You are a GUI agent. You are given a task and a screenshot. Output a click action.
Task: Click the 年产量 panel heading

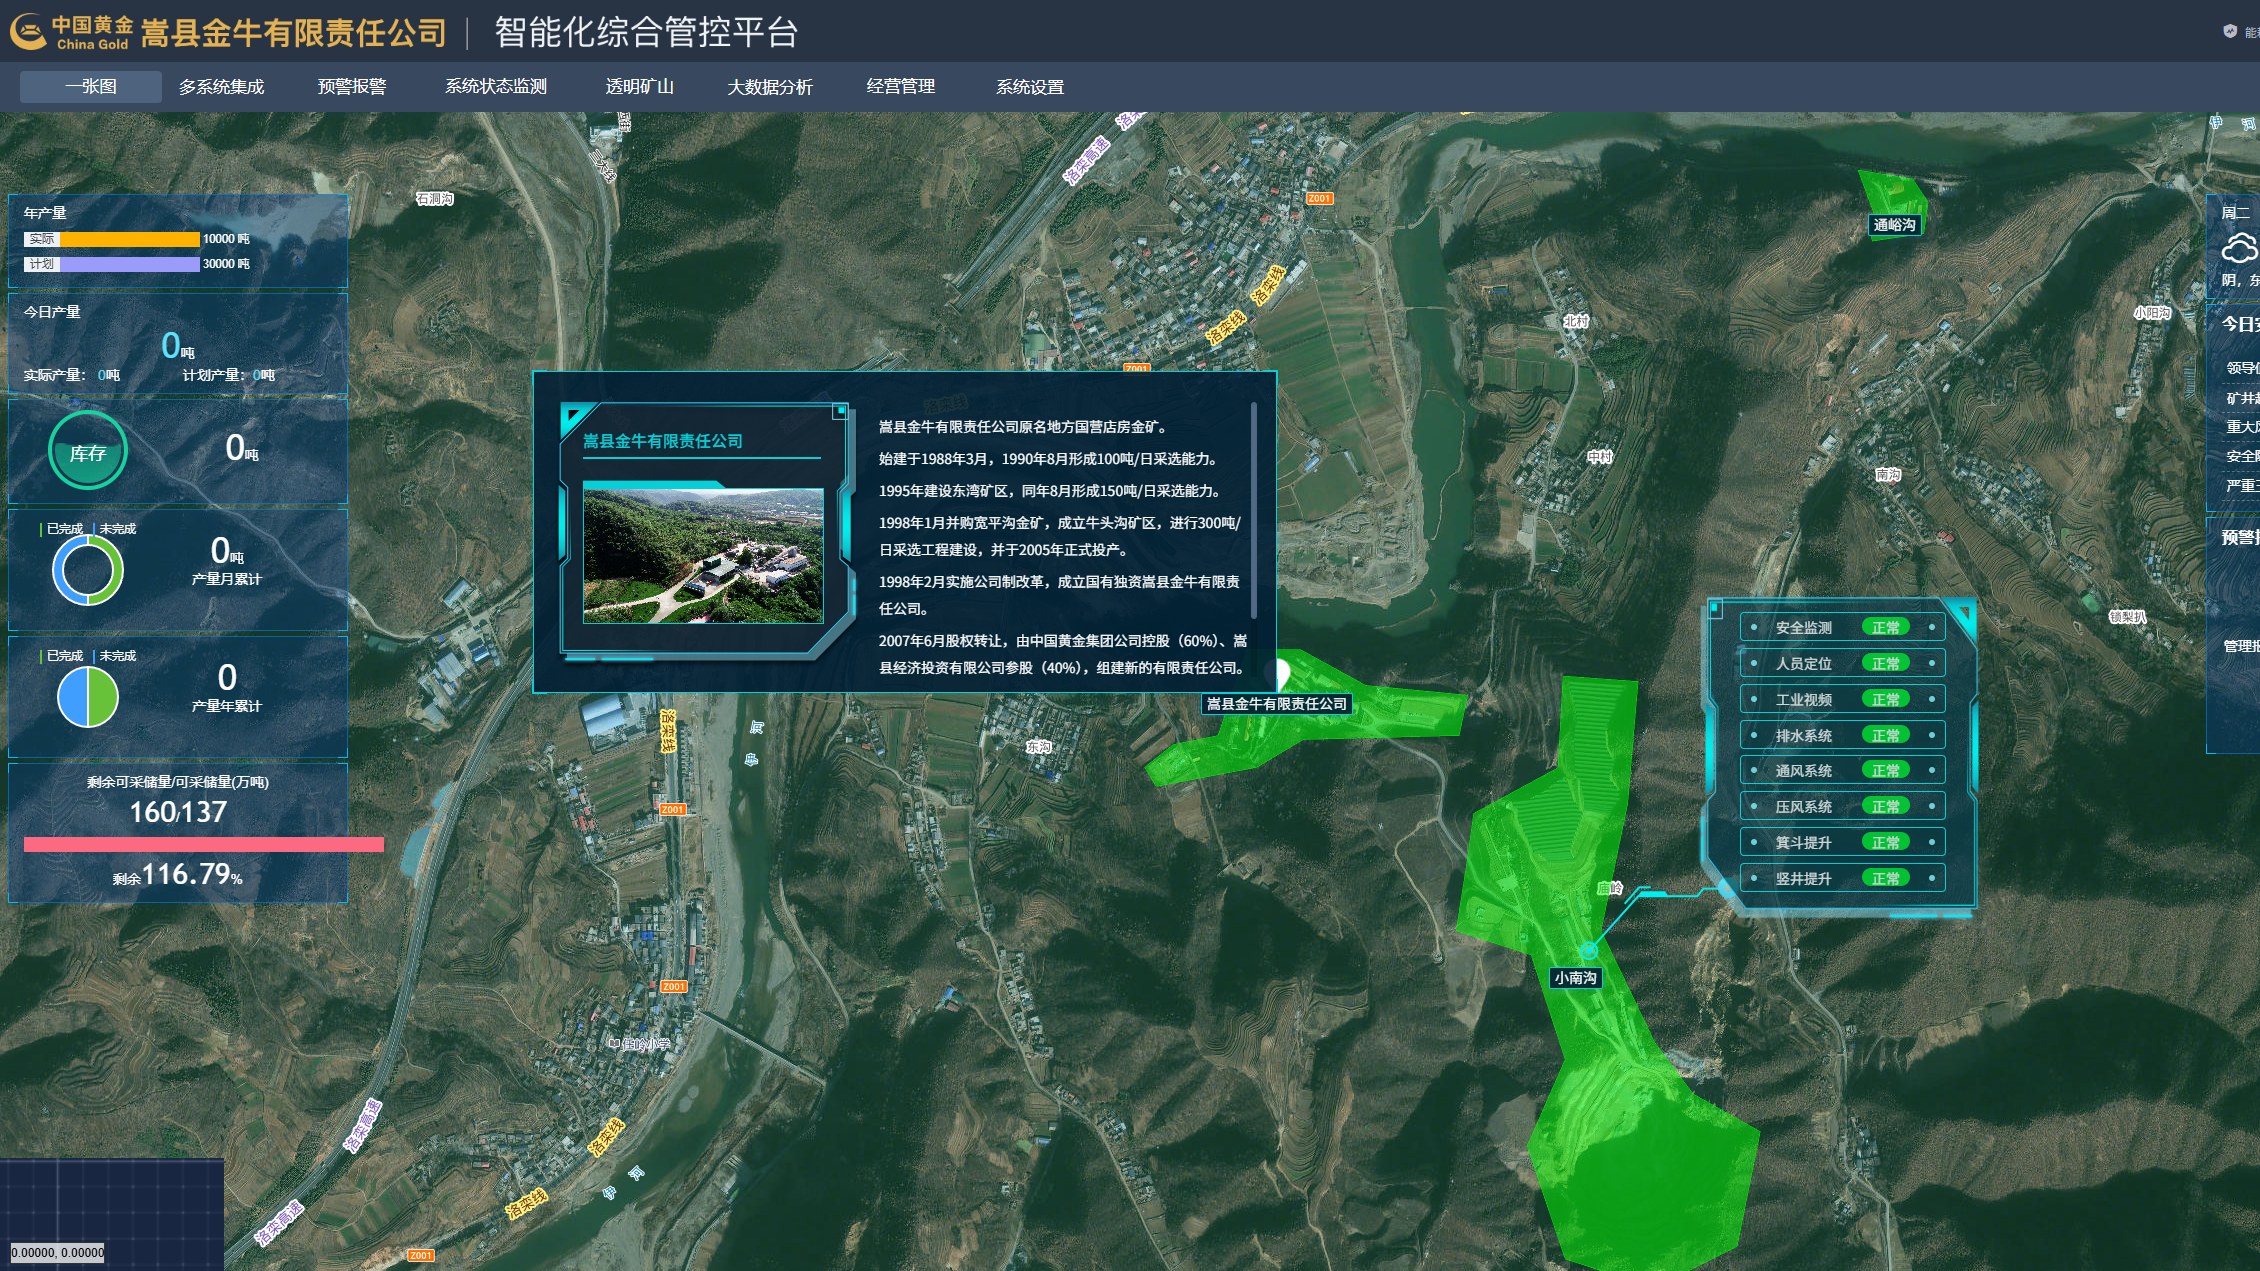(45, 213)
